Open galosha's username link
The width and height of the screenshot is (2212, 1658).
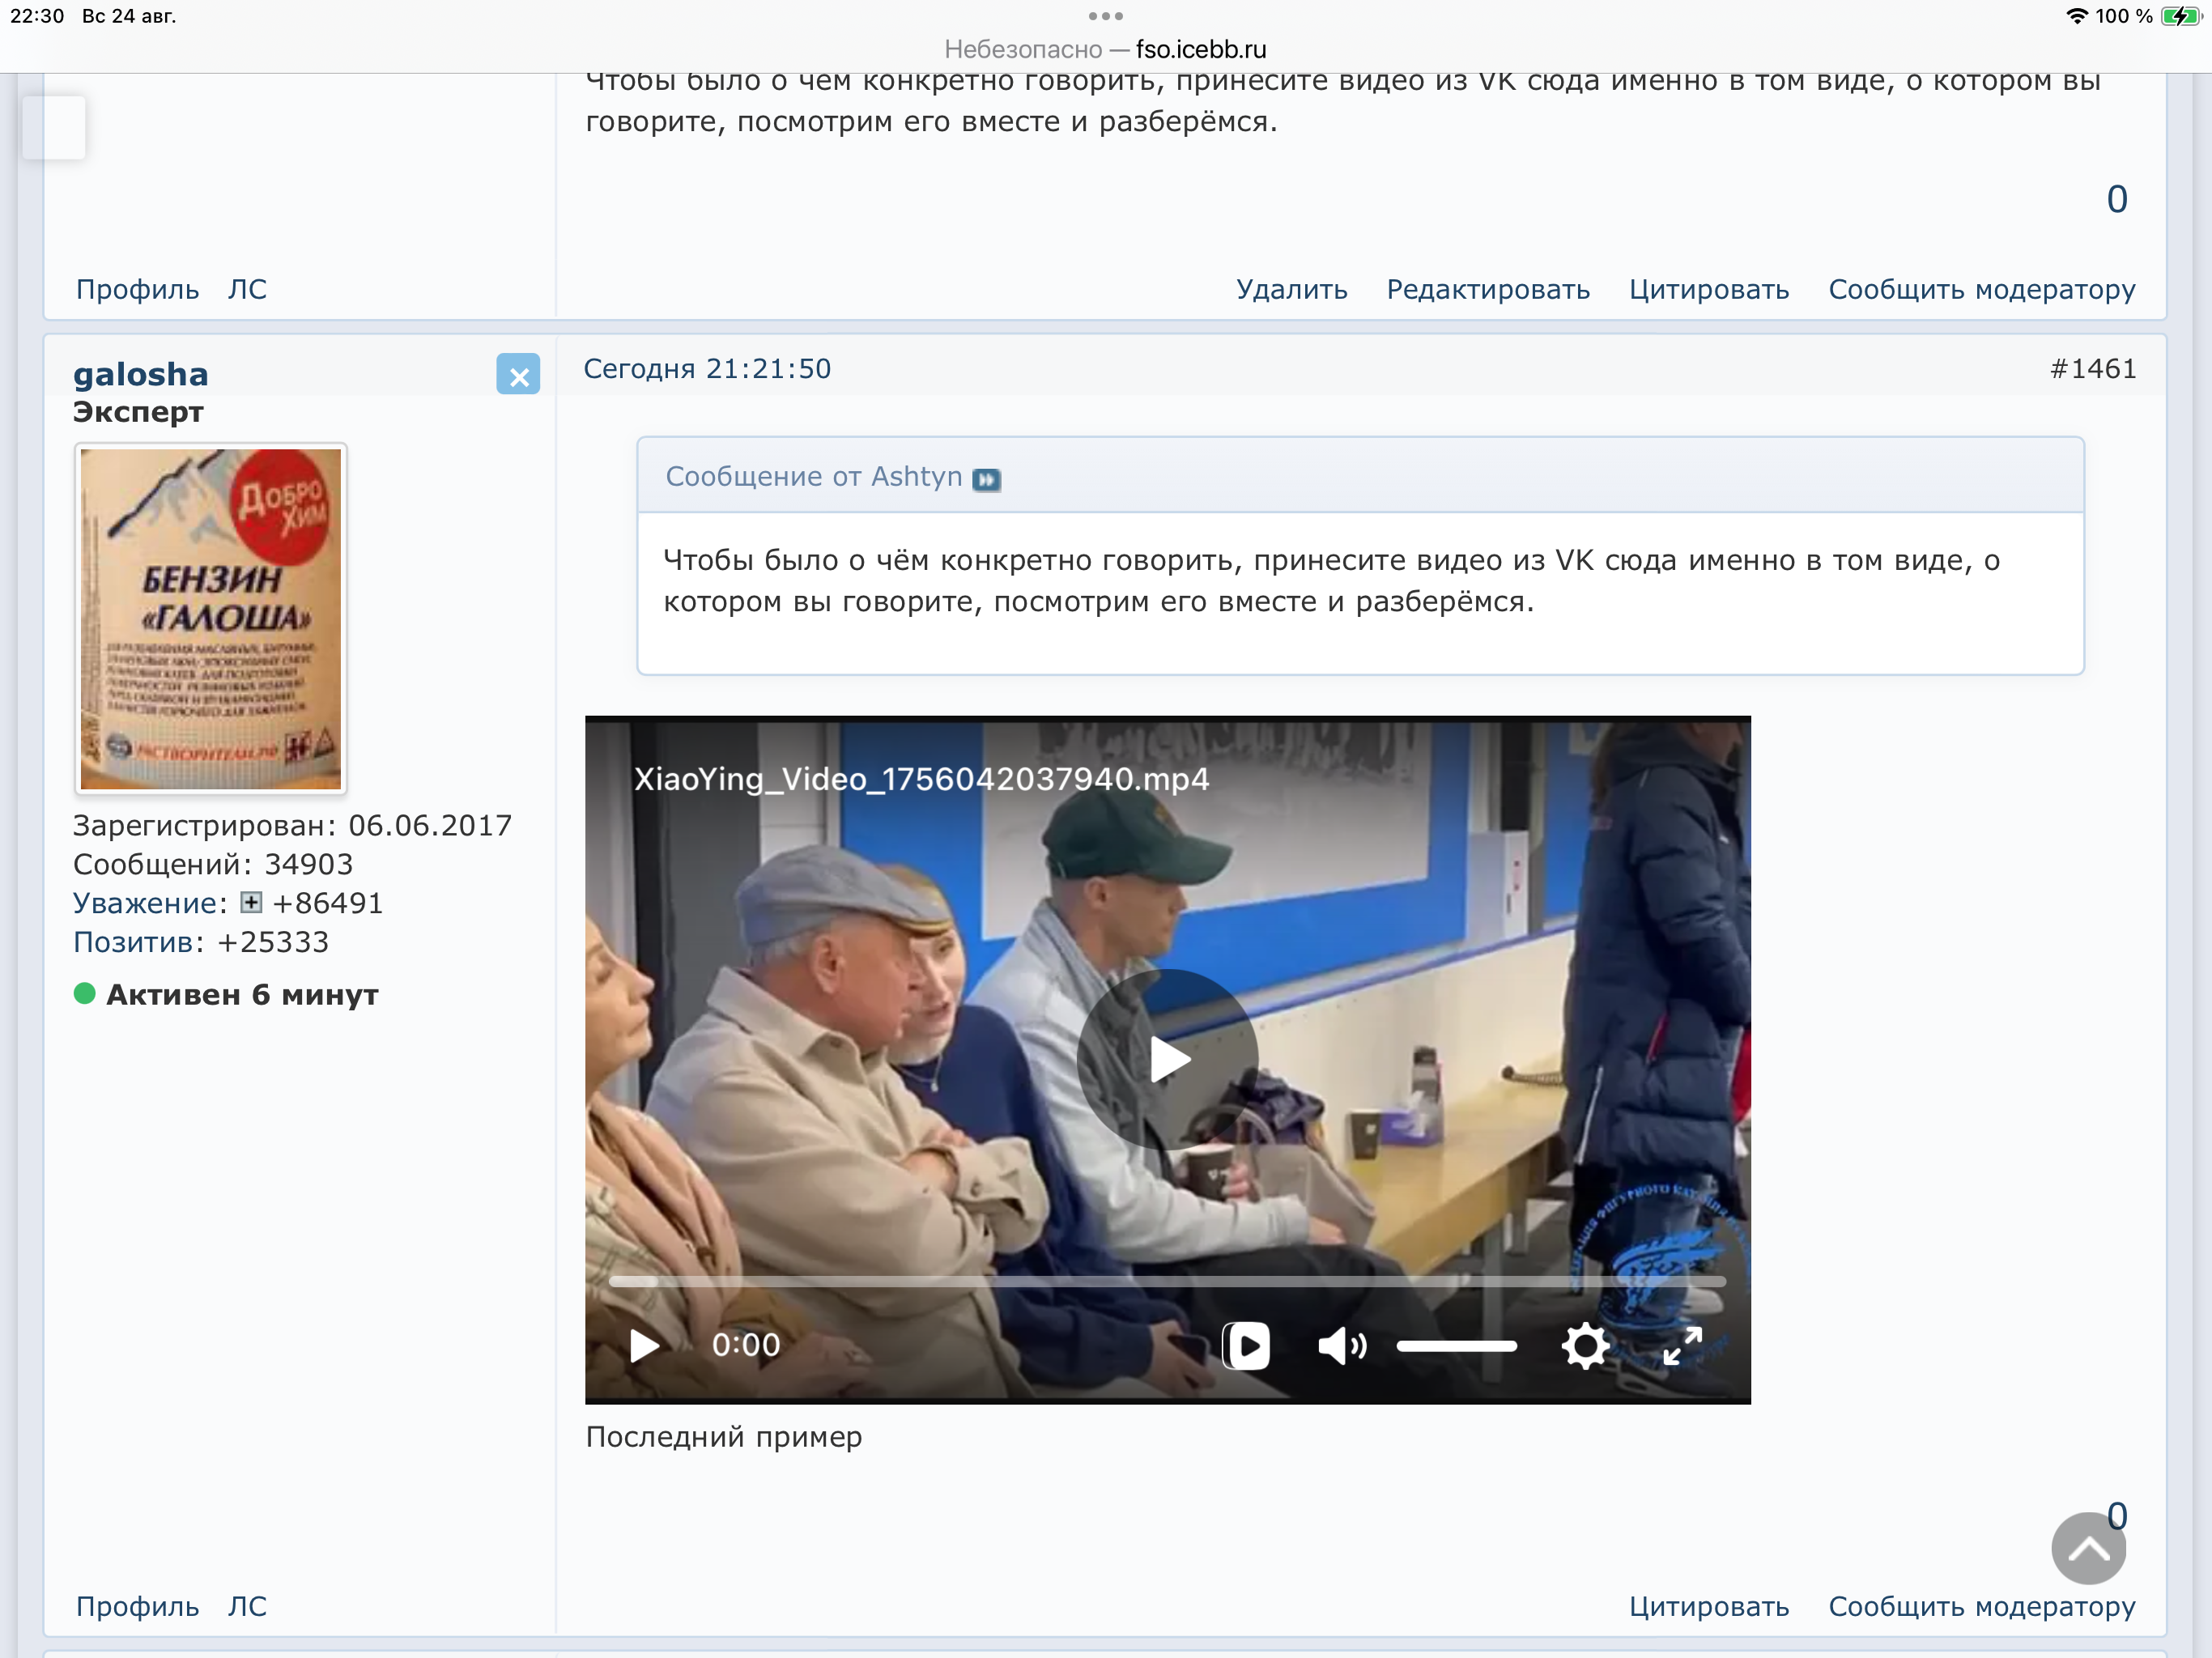(141, 374)
